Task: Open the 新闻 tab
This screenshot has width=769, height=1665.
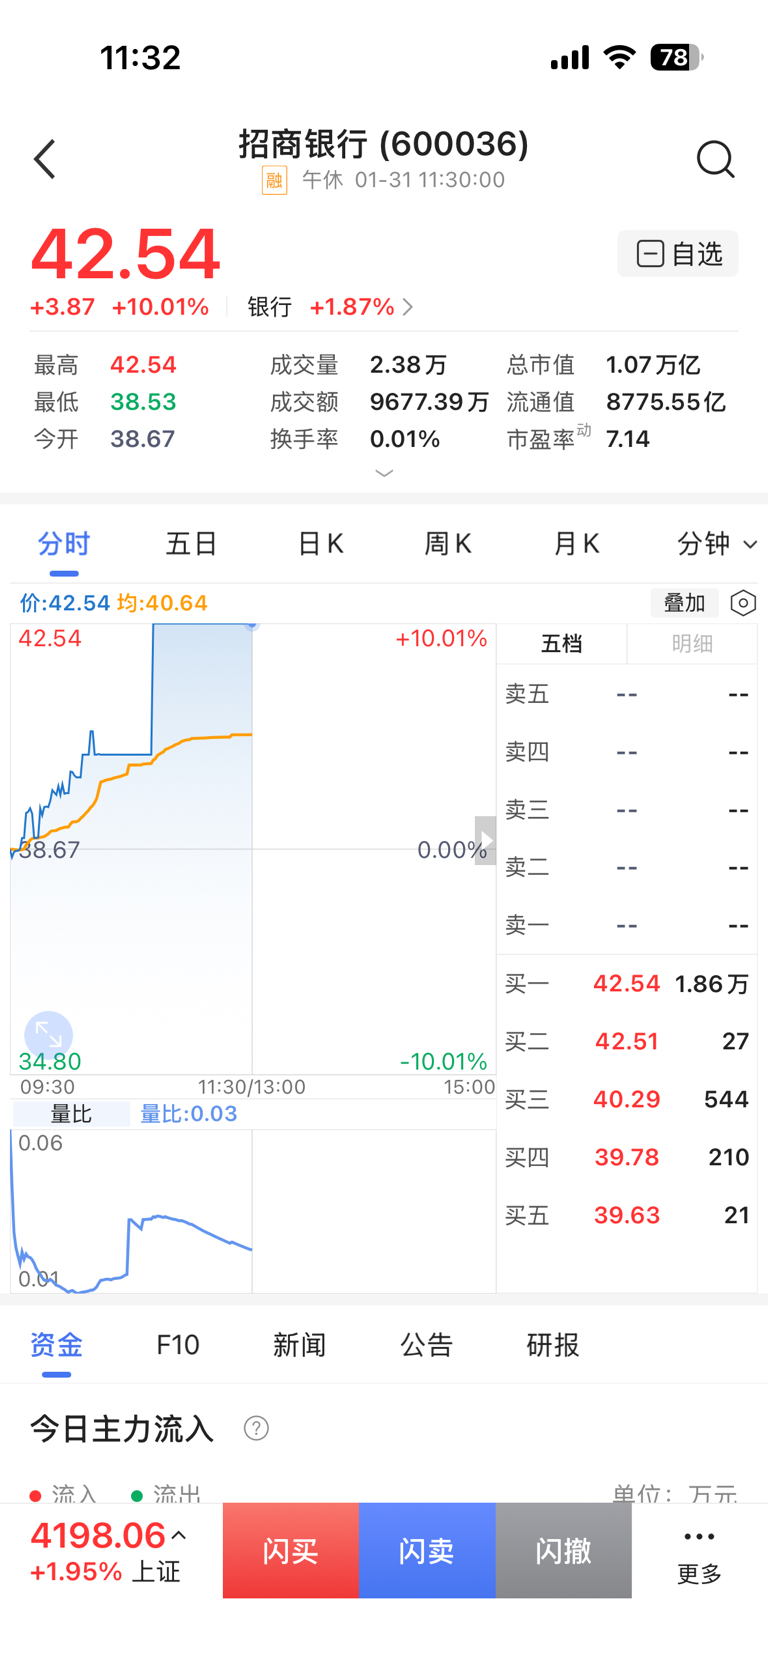Action: click(300, 1345)
